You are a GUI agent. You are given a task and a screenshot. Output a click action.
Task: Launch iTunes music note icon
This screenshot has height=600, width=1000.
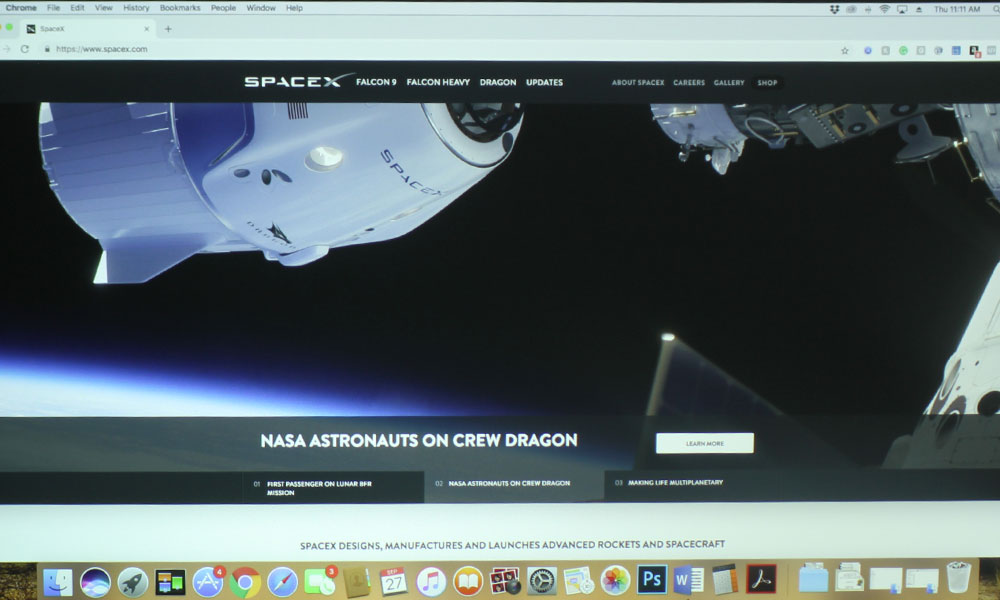coord(431,582)
